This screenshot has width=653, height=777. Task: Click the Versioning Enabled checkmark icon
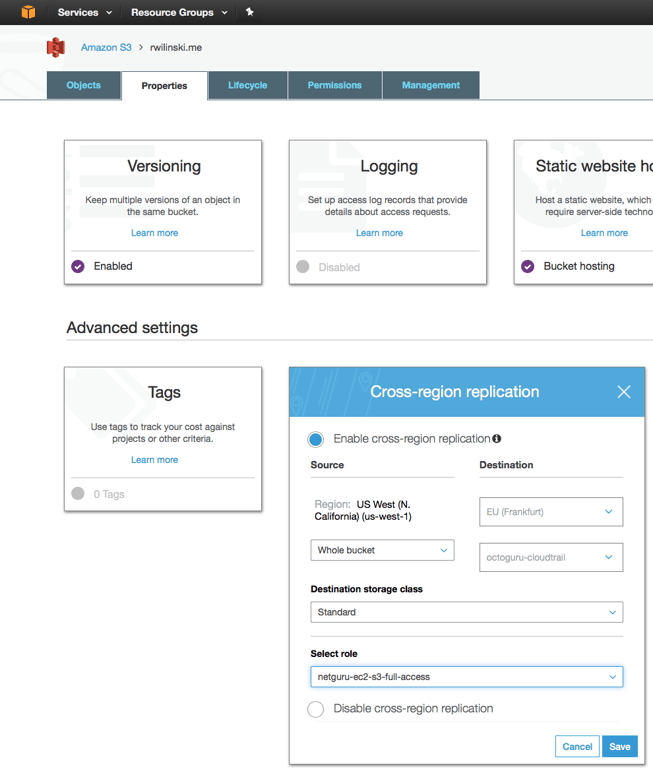coord(78,266)
